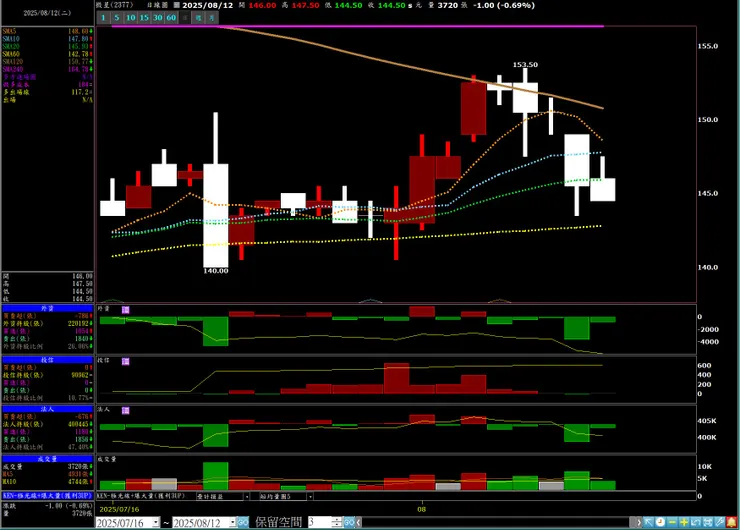Open purple settings icon in foreign investors panel
Screen dimensions: 740x530
coord(126,310)
